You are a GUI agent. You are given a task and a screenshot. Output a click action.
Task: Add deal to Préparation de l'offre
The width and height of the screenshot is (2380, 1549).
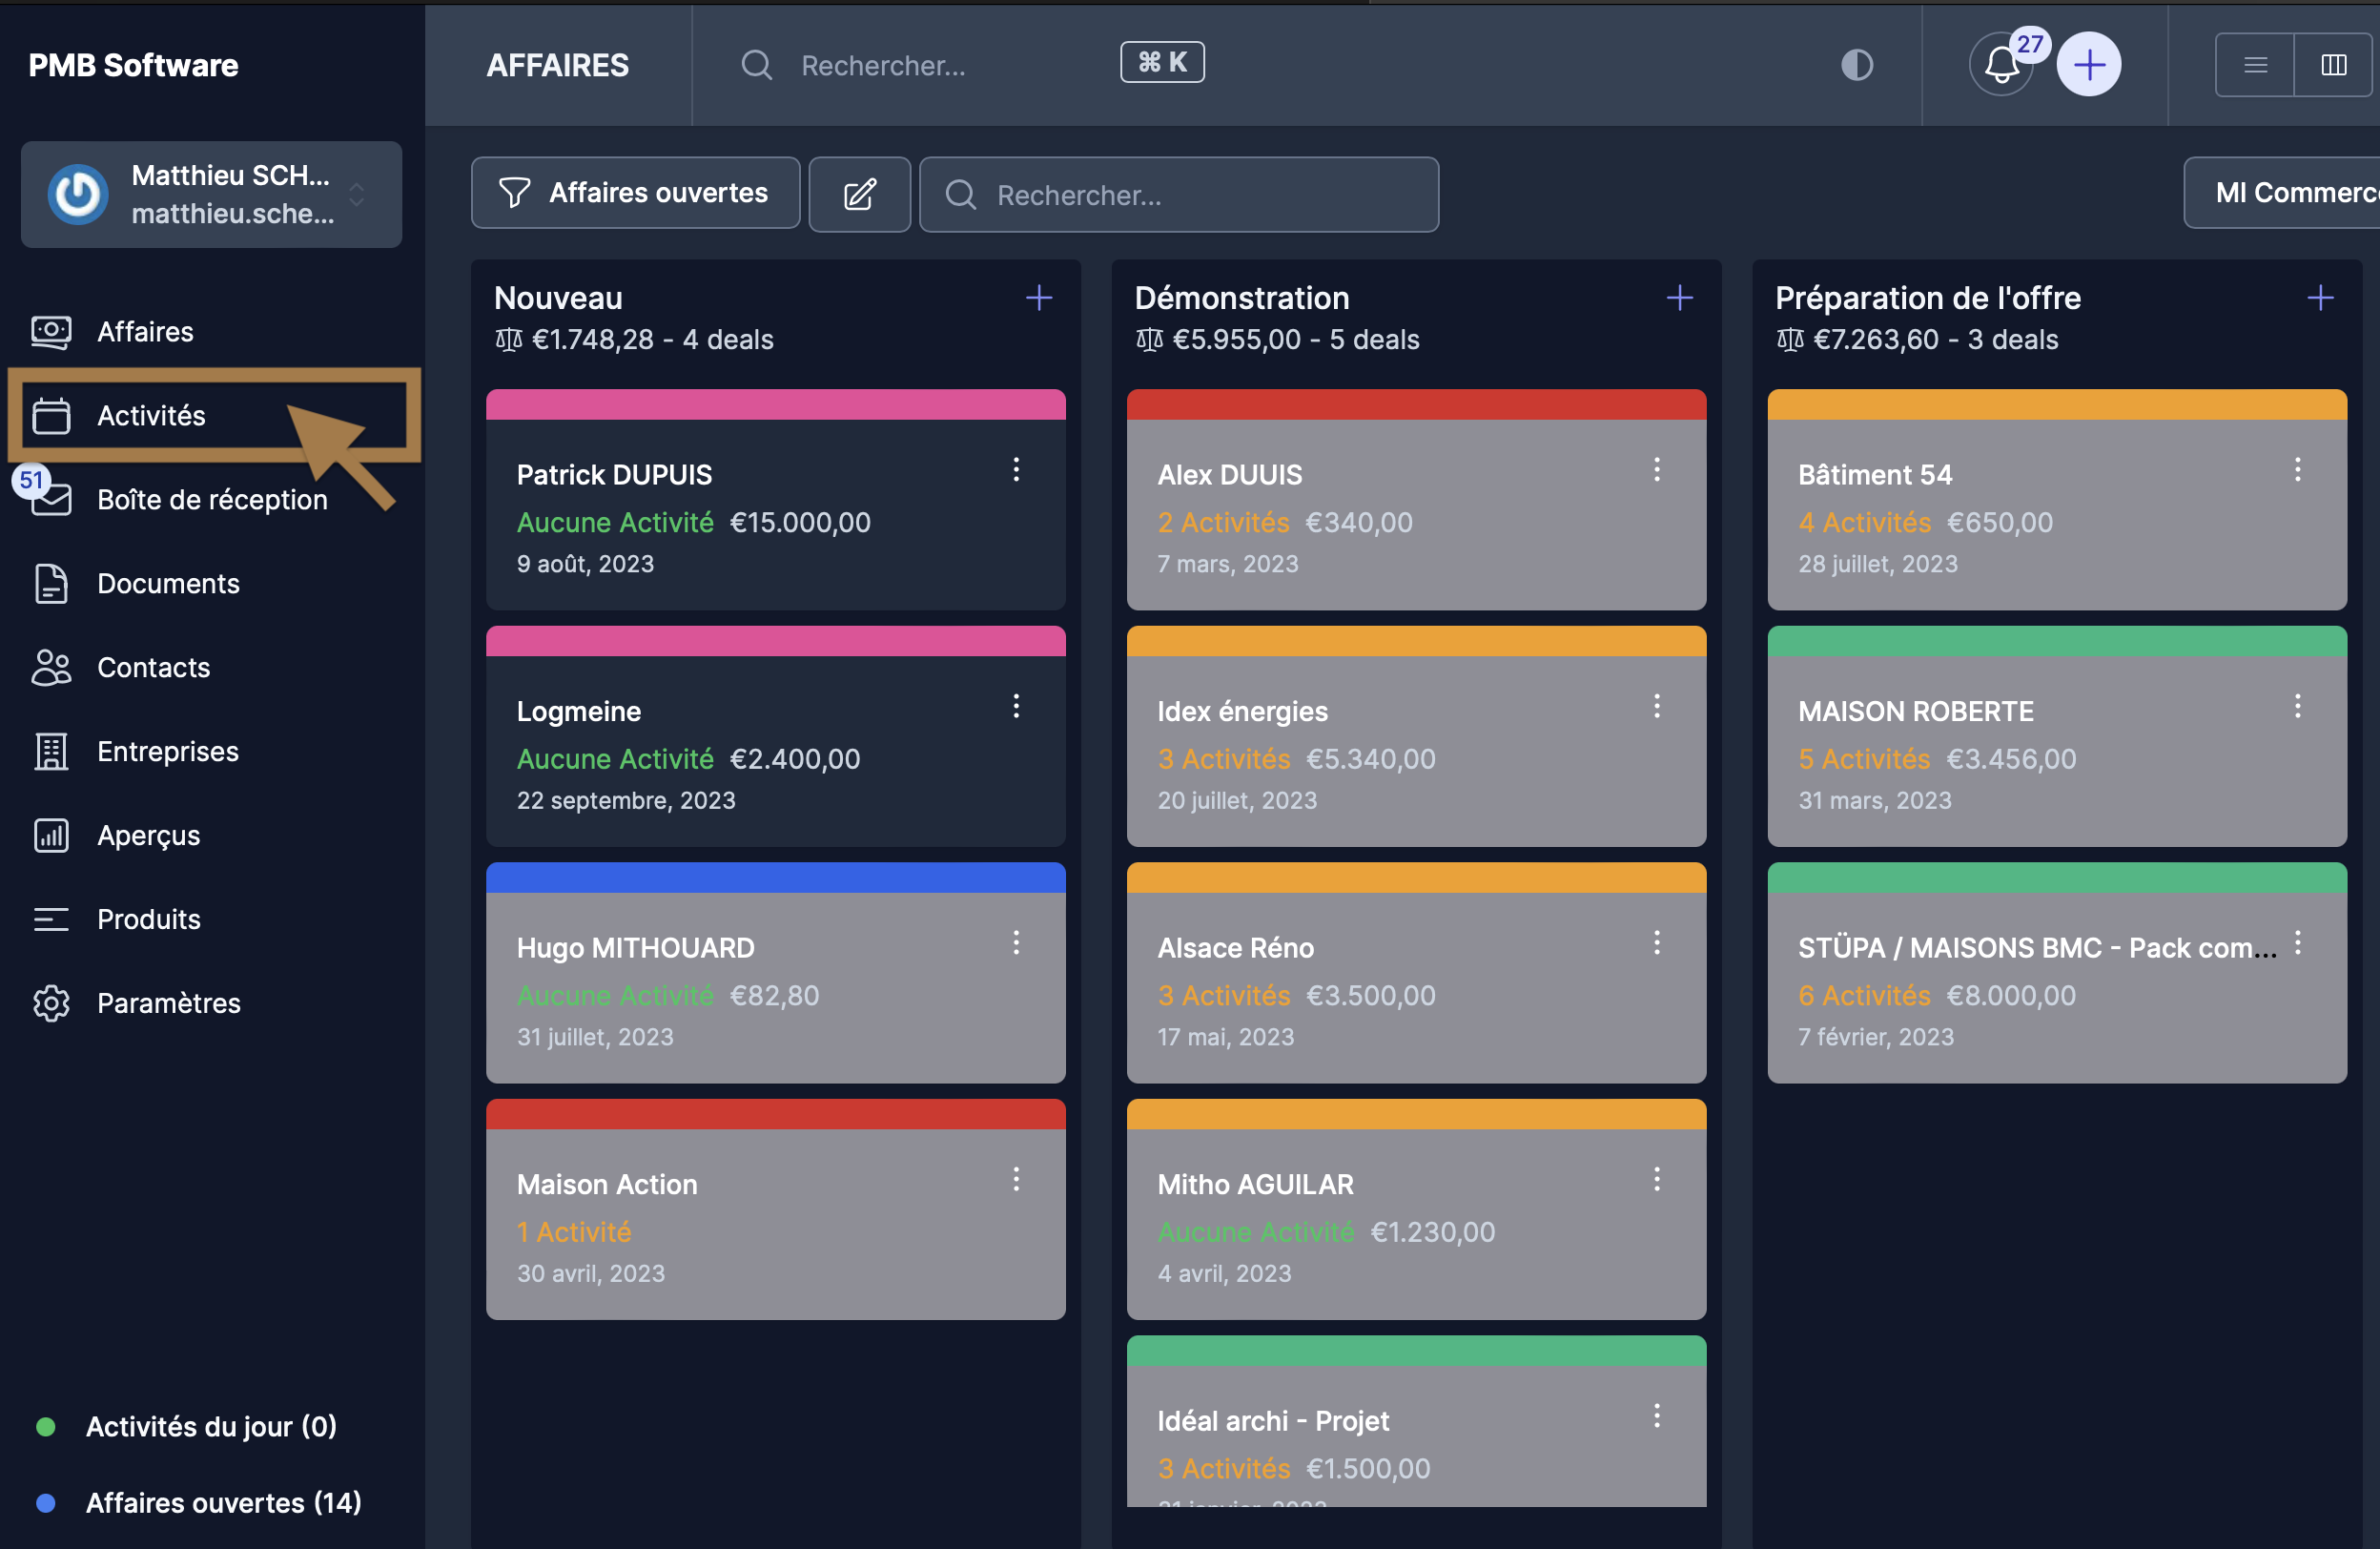[2320, 298]
